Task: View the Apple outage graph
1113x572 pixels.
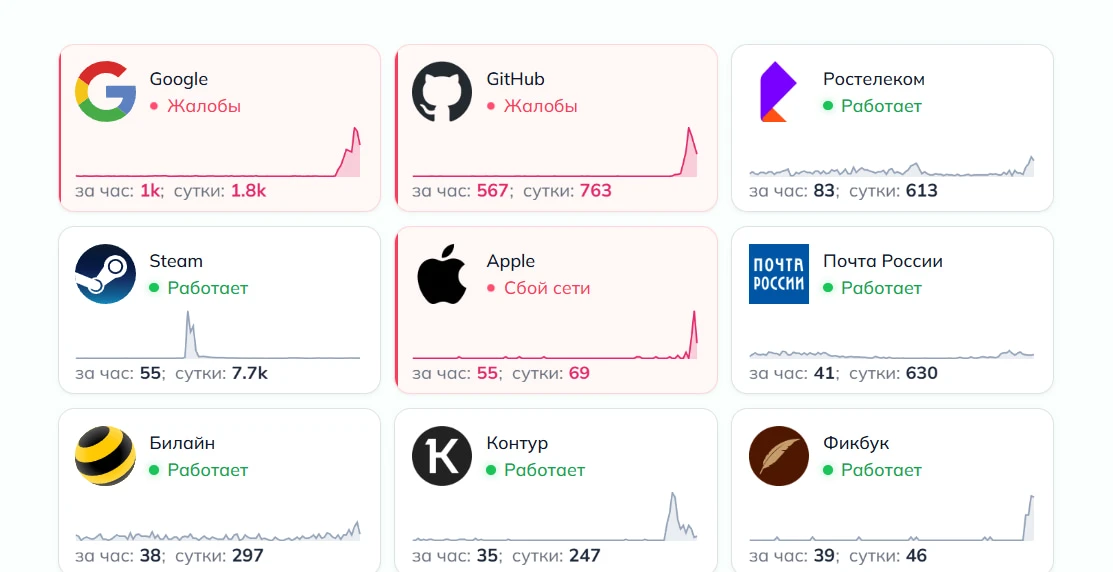Action: 555,335
